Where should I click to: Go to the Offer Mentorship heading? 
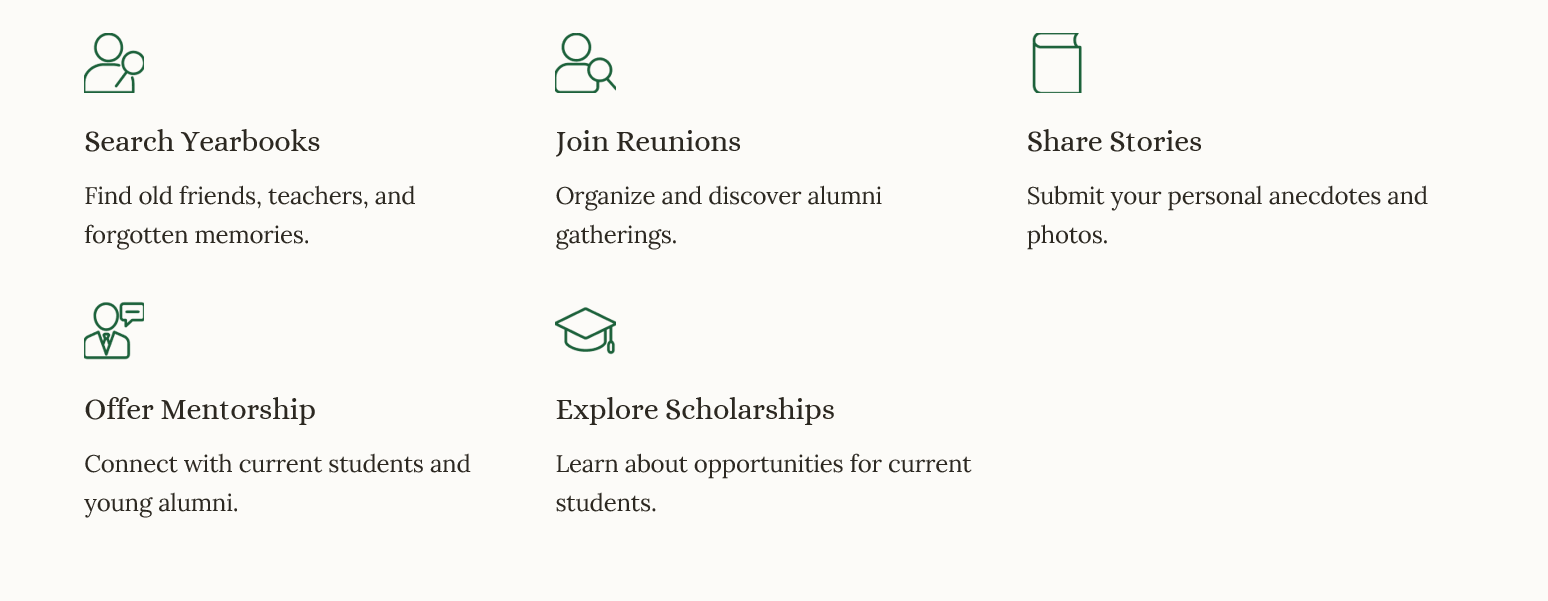200,410
